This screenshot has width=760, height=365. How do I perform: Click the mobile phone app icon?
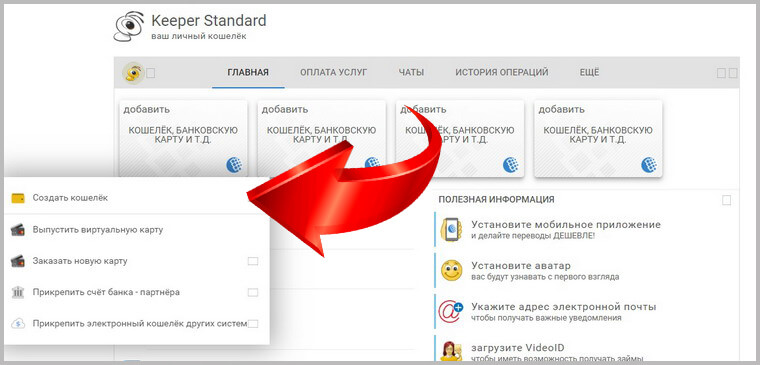click(451, 230)
